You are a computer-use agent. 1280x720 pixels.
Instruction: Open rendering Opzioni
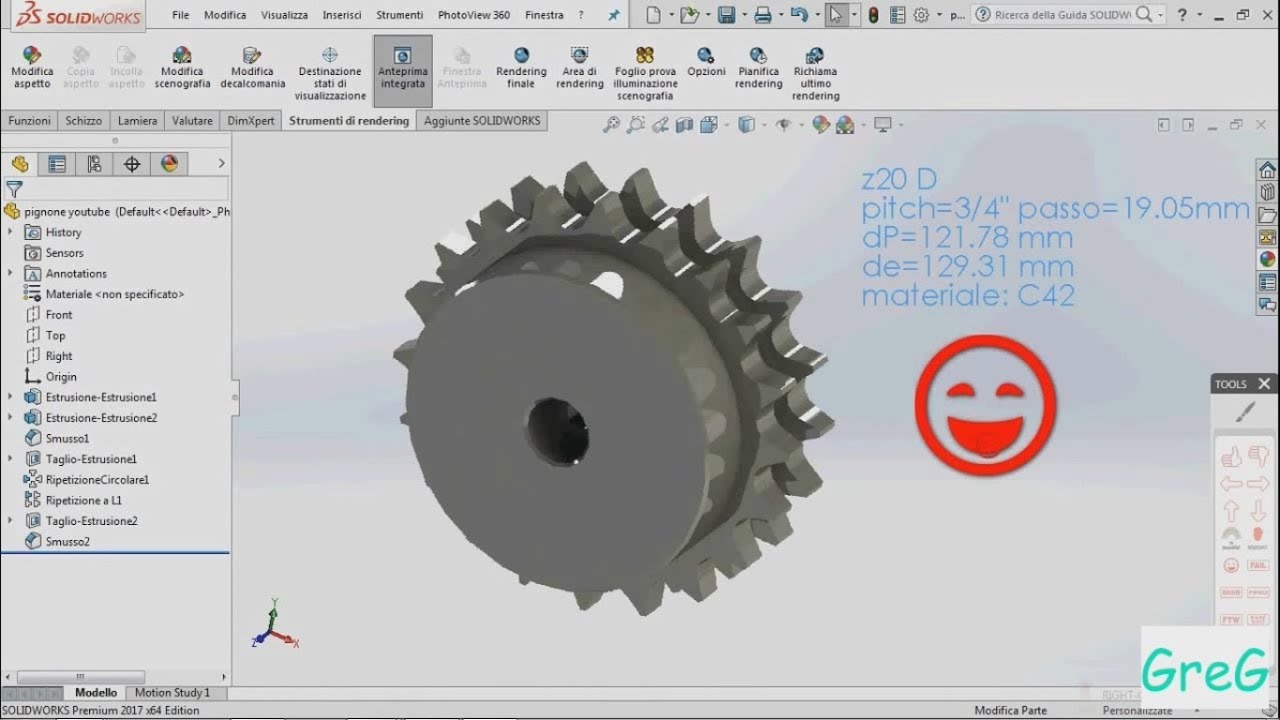pos(706,62)
